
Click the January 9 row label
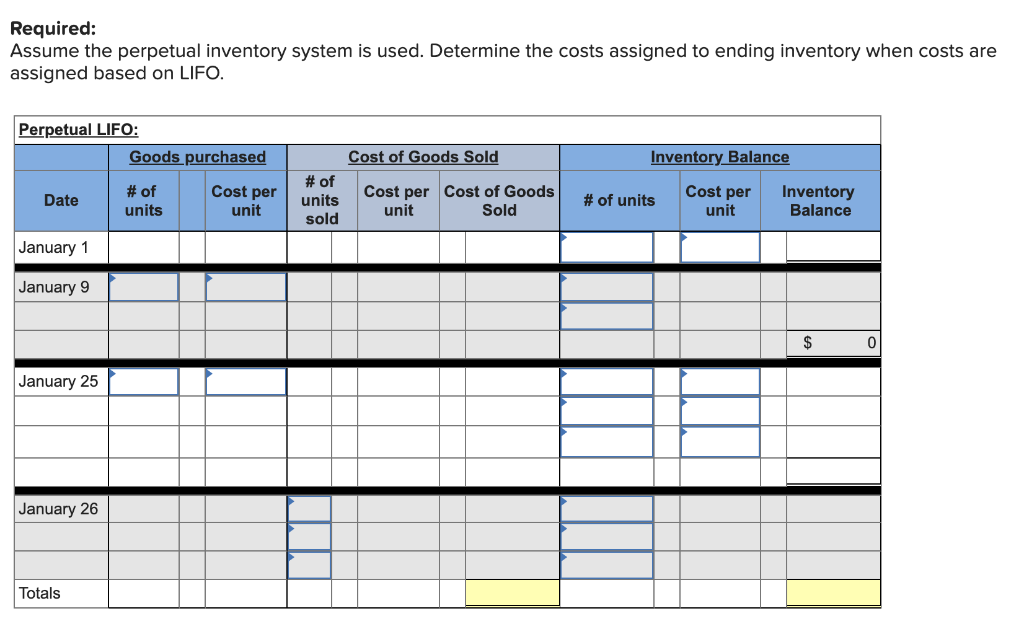coord(54,287)
